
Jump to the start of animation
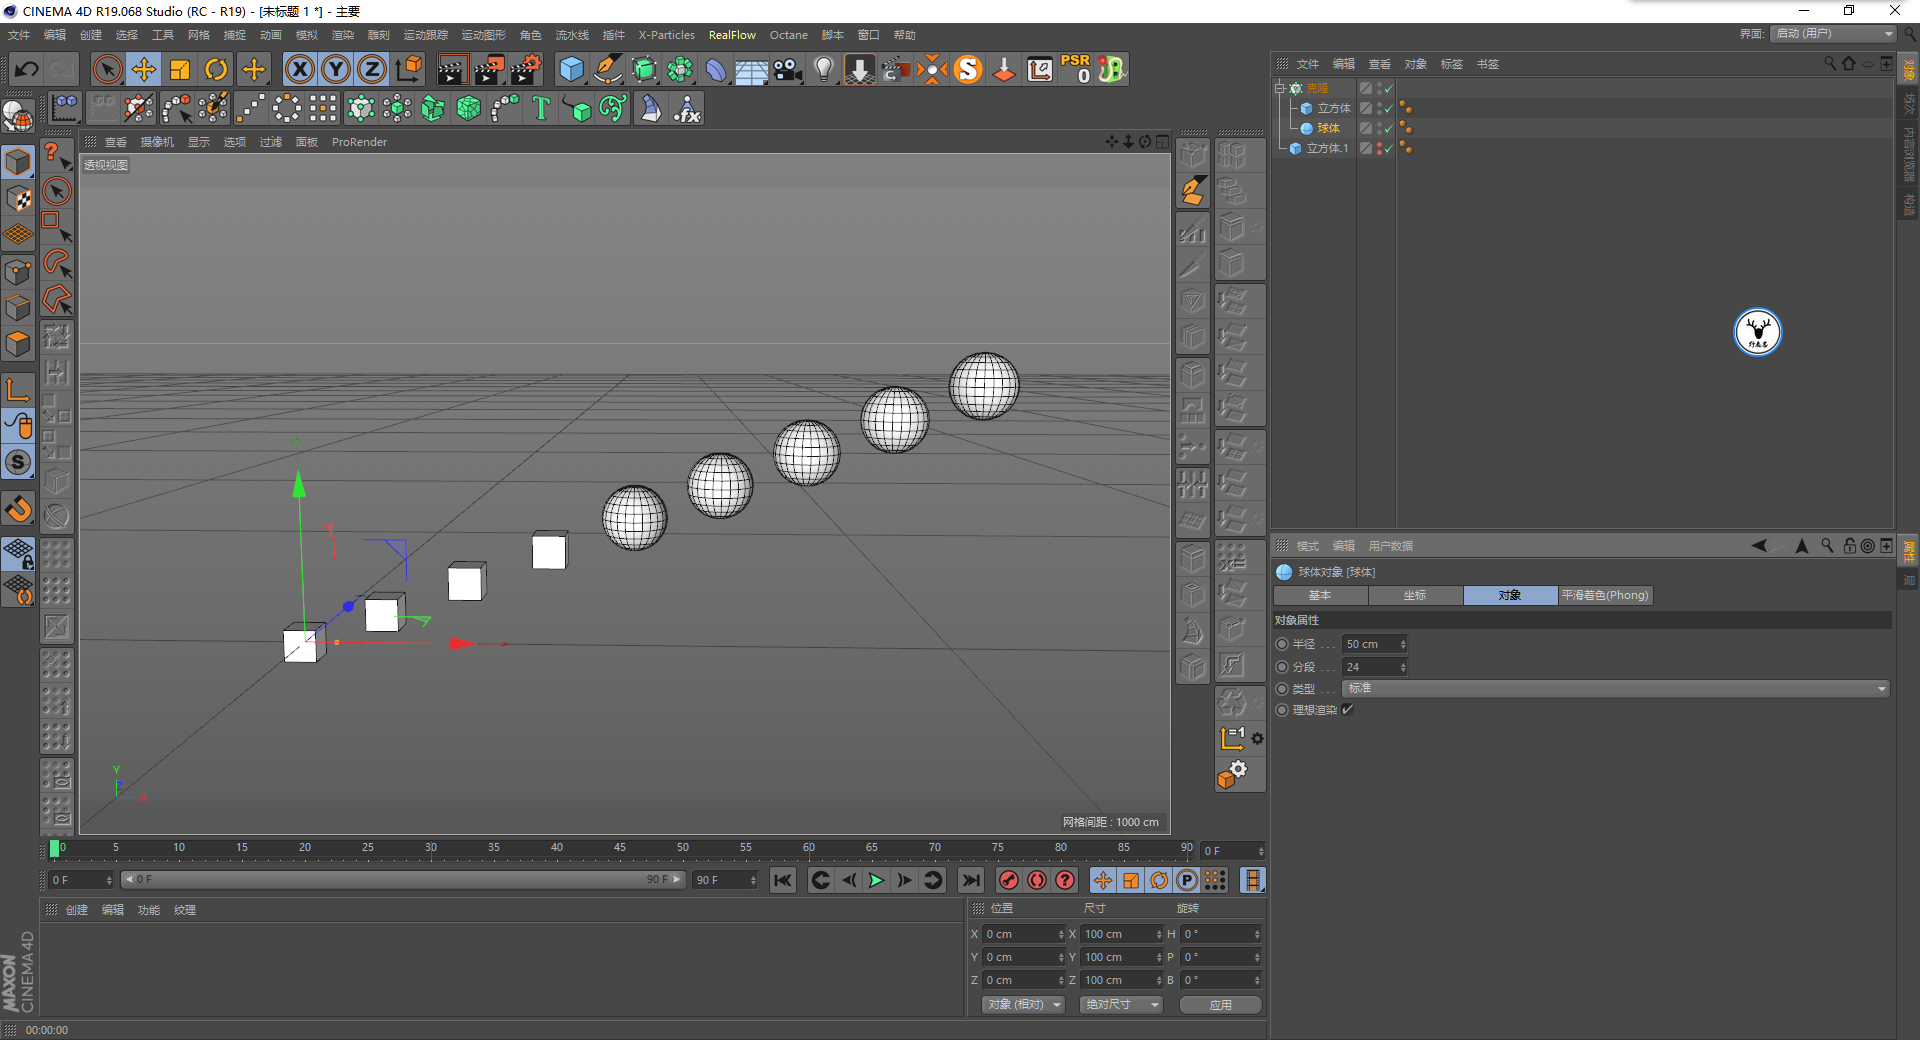pyautogui.click(x=783, y=880)
